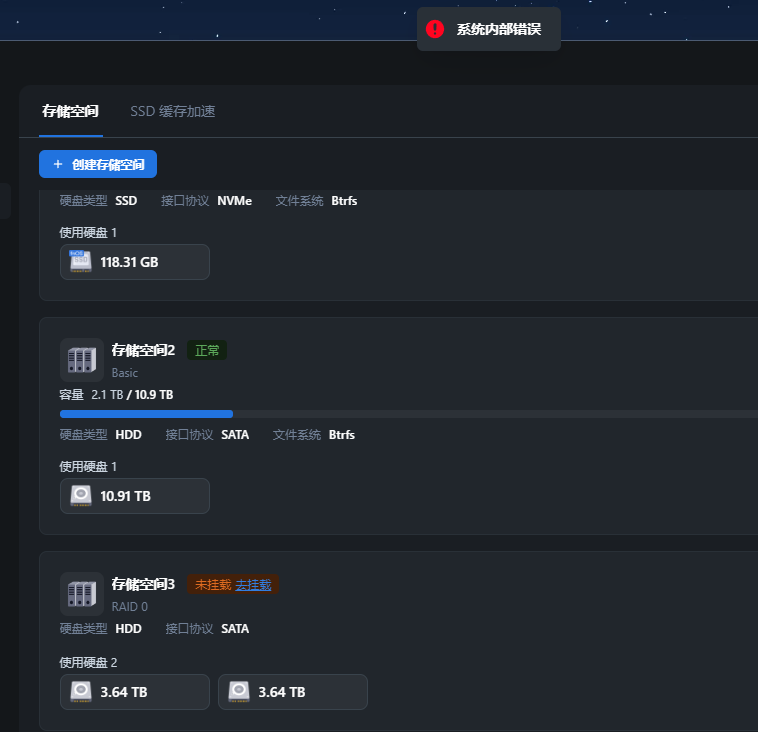Click the 未挂载 status label

[213, 585]
